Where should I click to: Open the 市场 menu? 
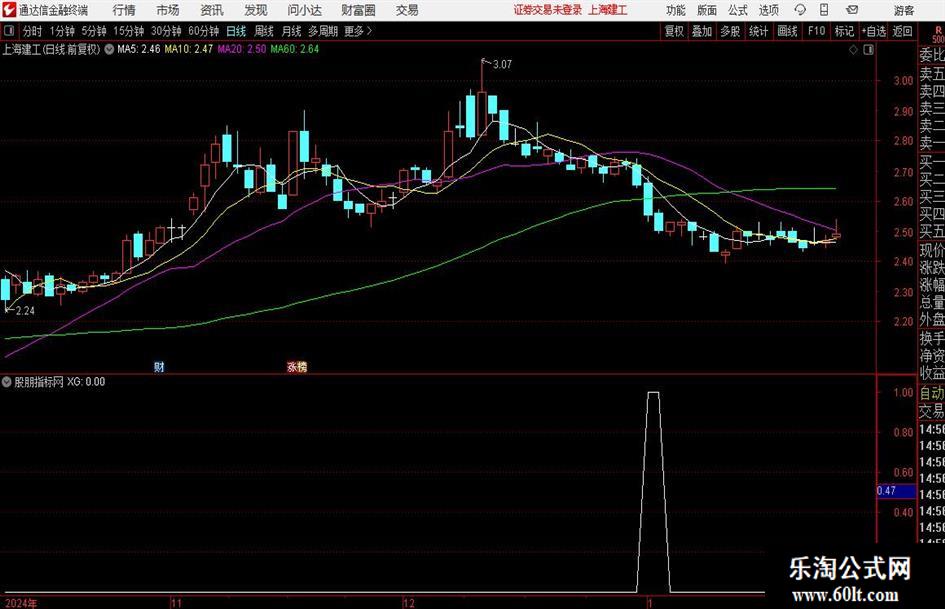pos(168,10)
